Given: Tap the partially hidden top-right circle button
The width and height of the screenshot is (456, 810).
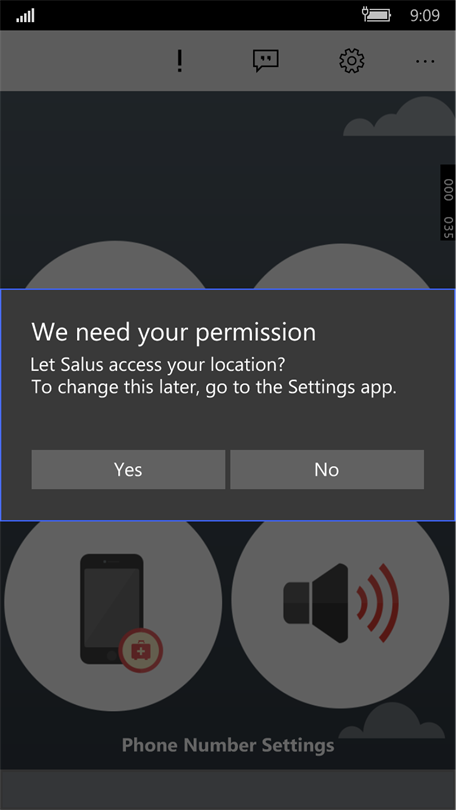Looking at the screenshot, I should click(340, 264).
